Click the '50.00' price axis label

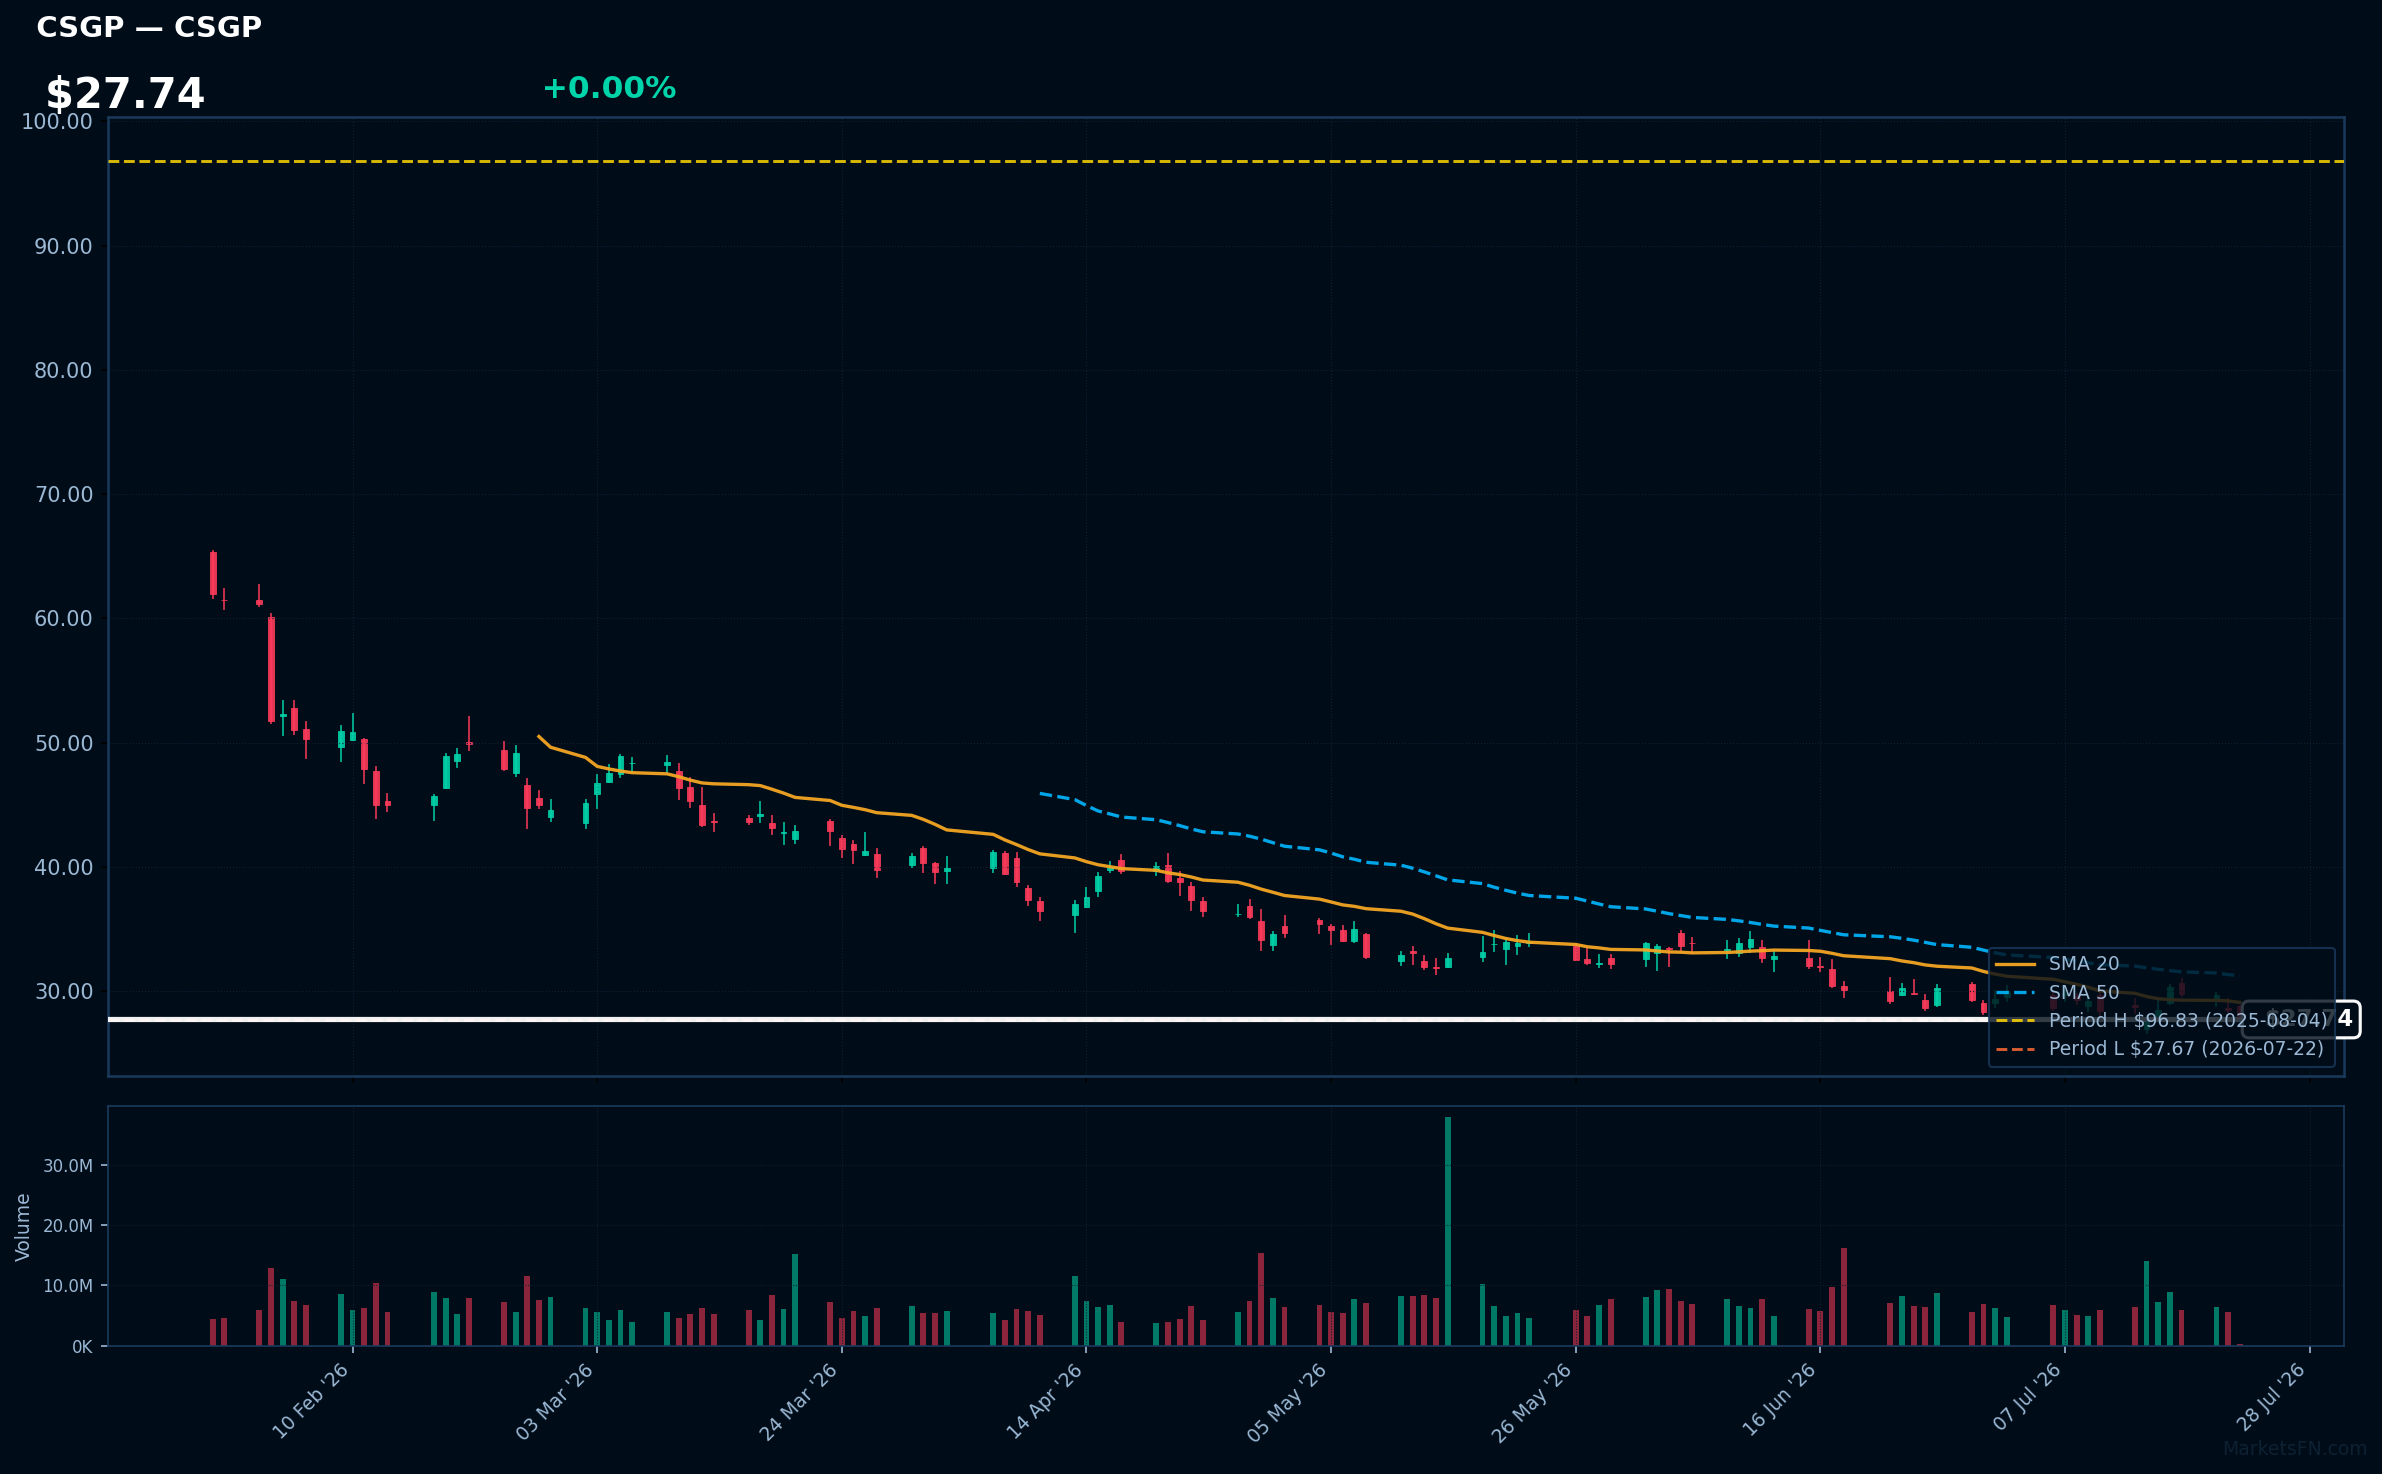point(63,743)
